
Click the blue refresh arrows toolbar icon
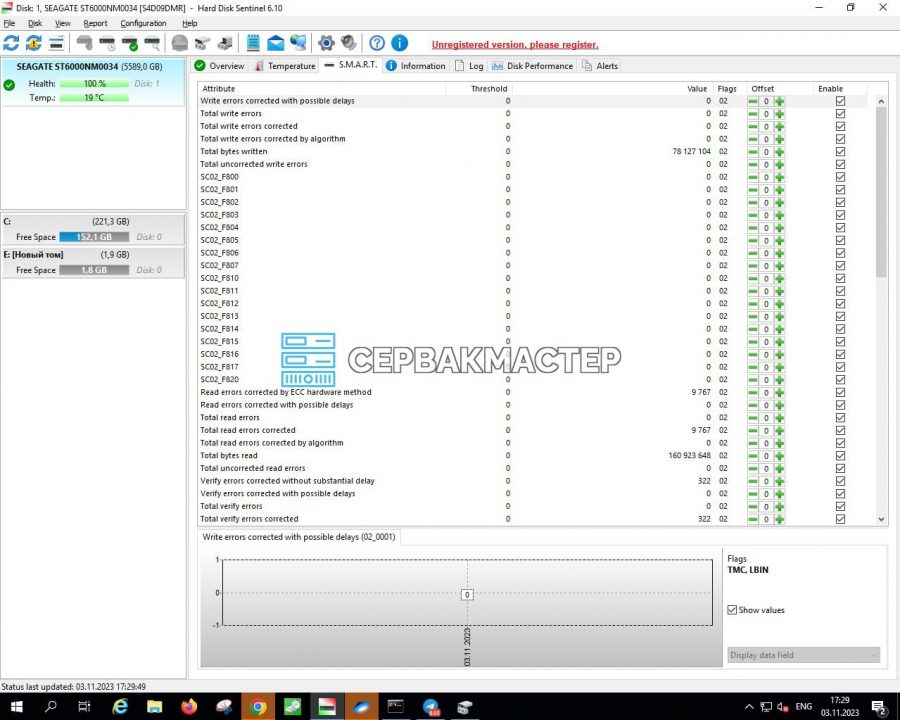[x=11, y=43]
